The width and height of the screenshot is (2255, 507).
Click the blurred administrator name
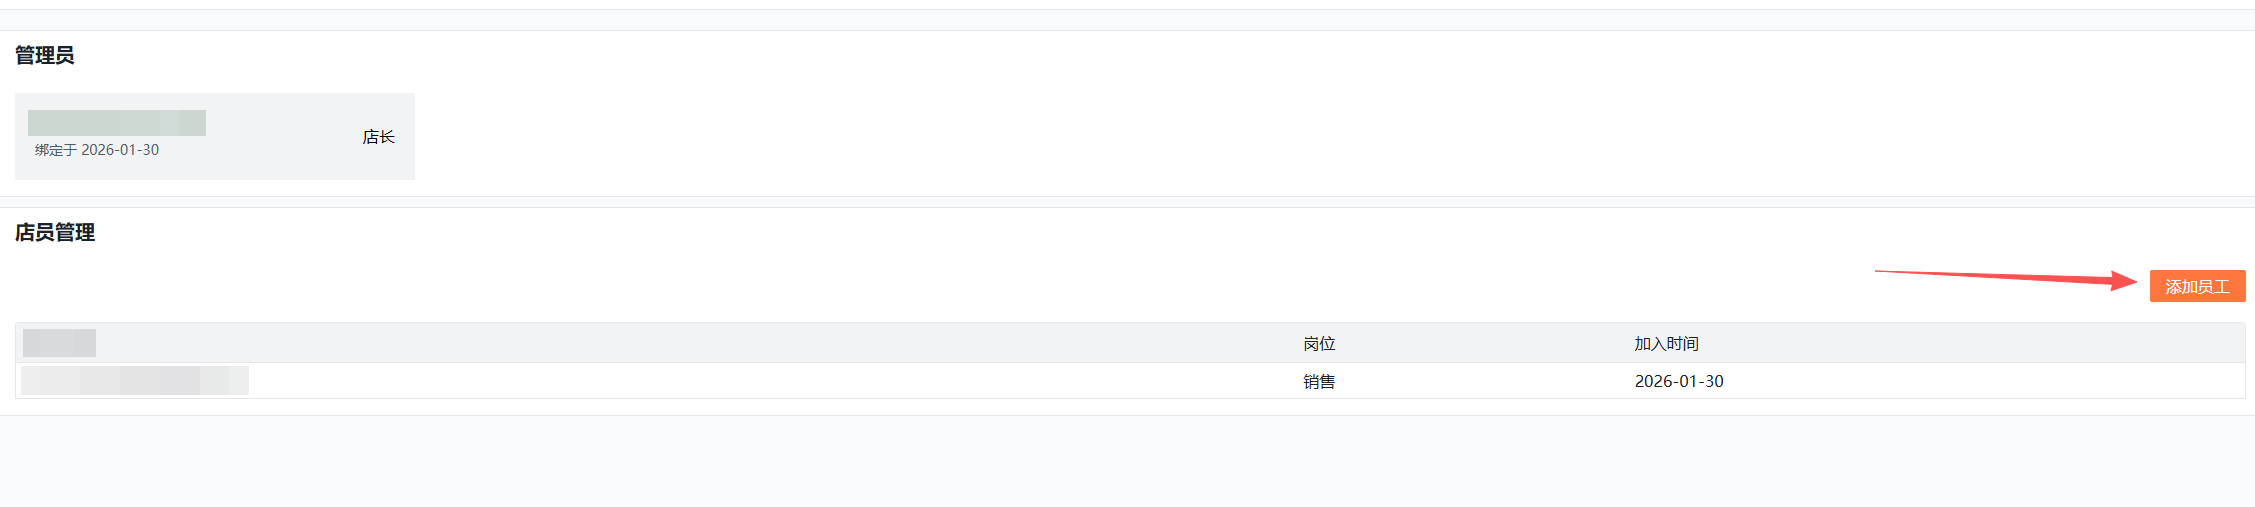coord(117,123)
